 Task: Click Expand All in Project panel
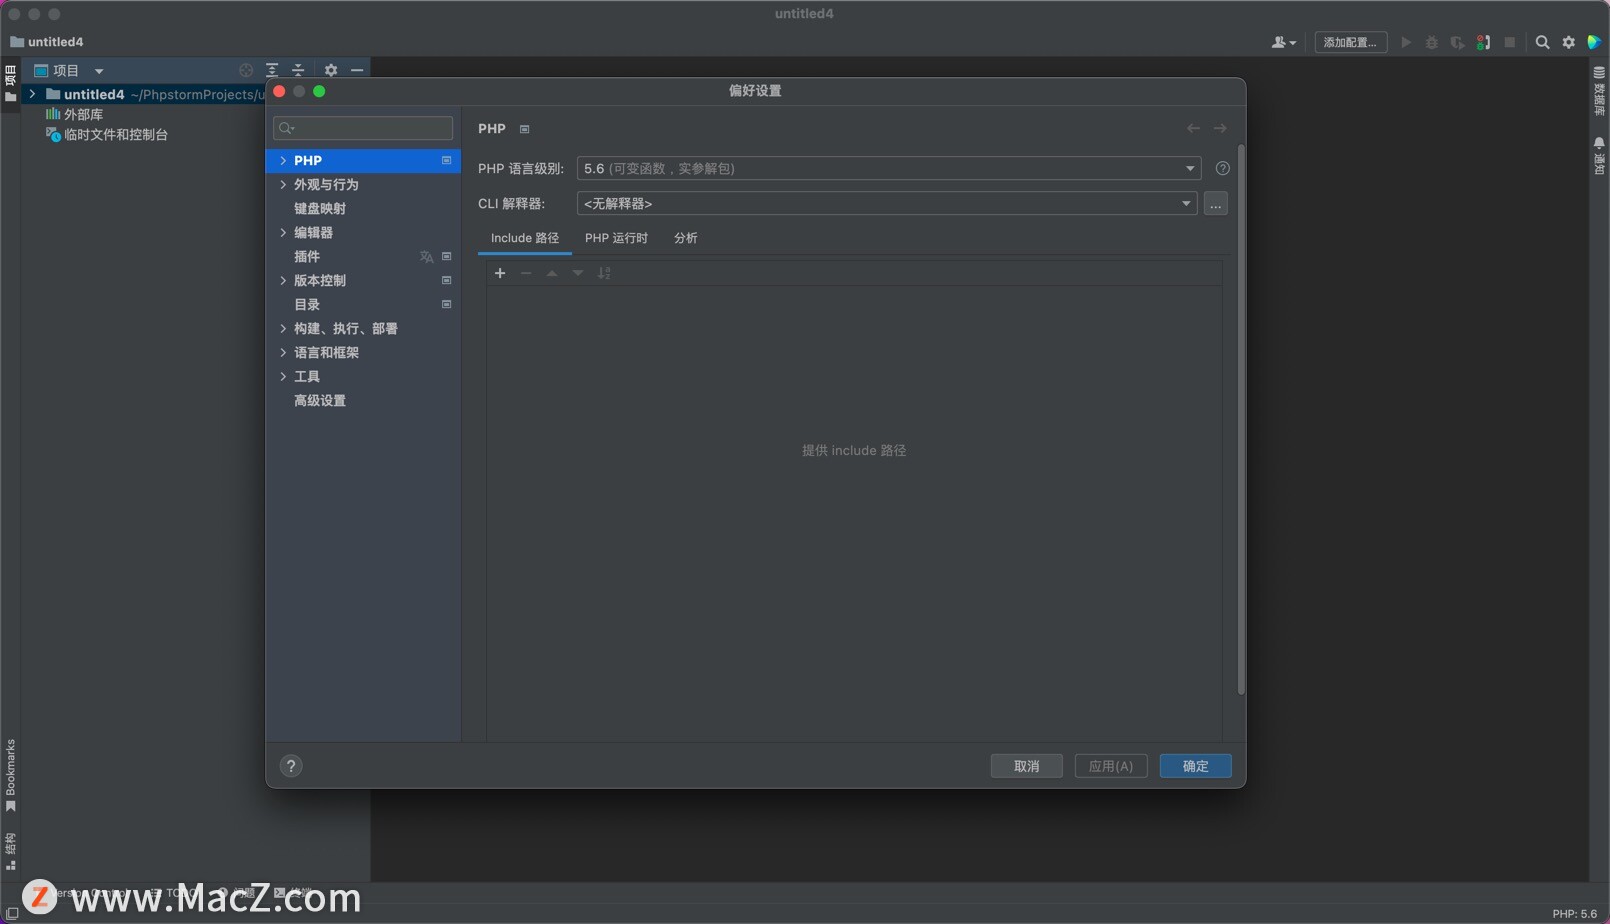(x=272, y=70)
